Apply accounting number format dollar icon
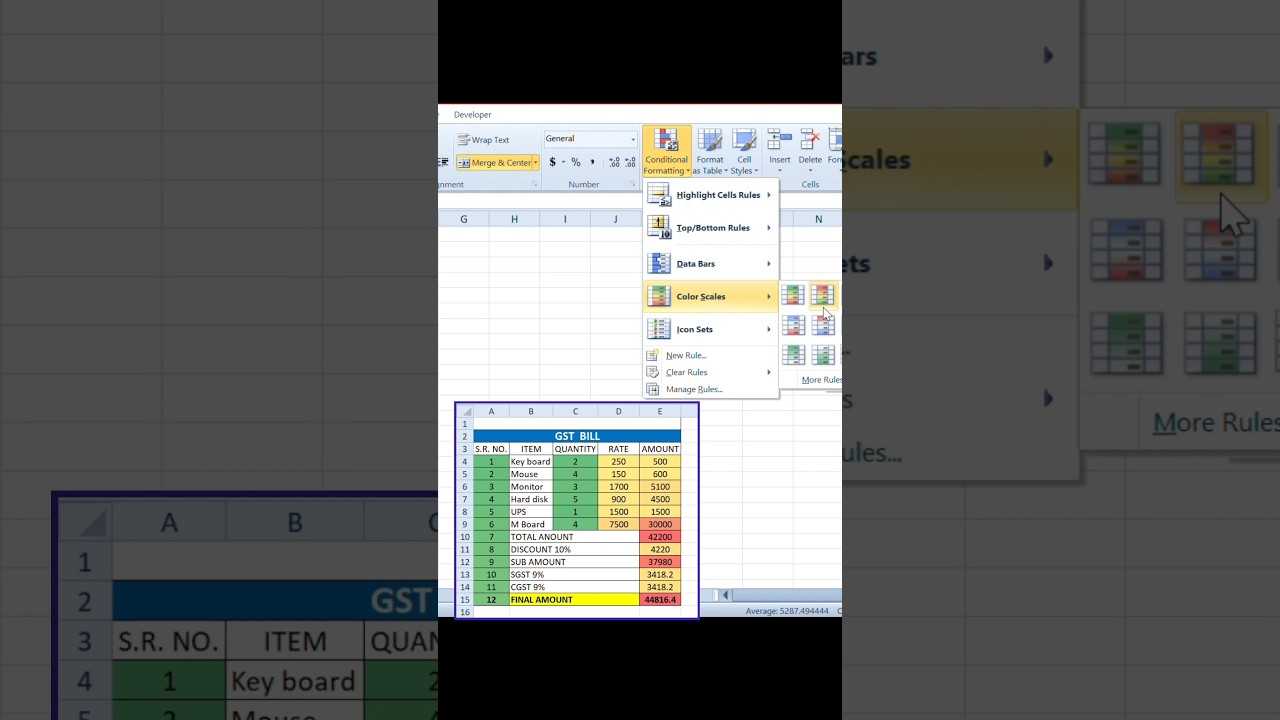1280x720 pixels. pos(552,162)
